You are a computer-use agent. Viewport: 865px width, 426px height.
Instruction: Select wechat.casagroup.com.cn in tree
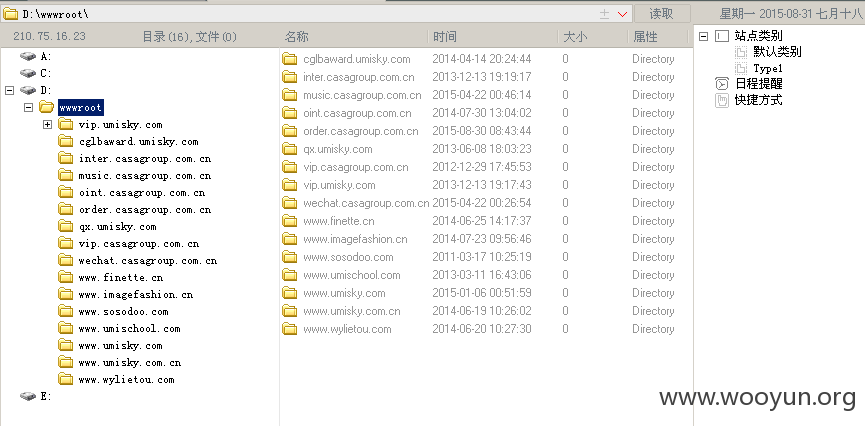pyautogui.click(x=147, y=261)
